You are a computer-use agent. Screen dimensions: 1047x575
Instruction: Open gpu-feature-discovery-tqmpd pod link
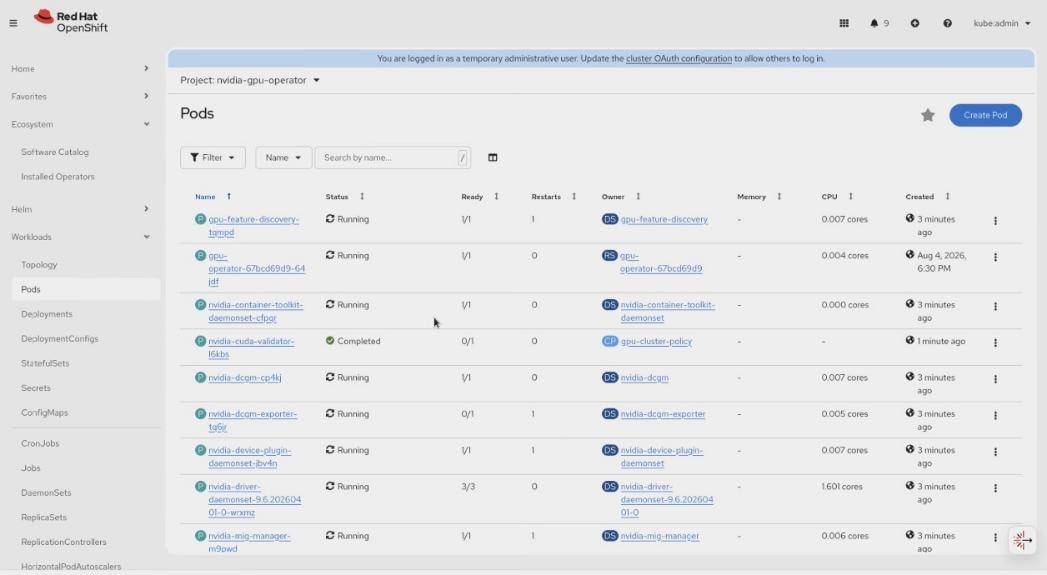point(253,226)
